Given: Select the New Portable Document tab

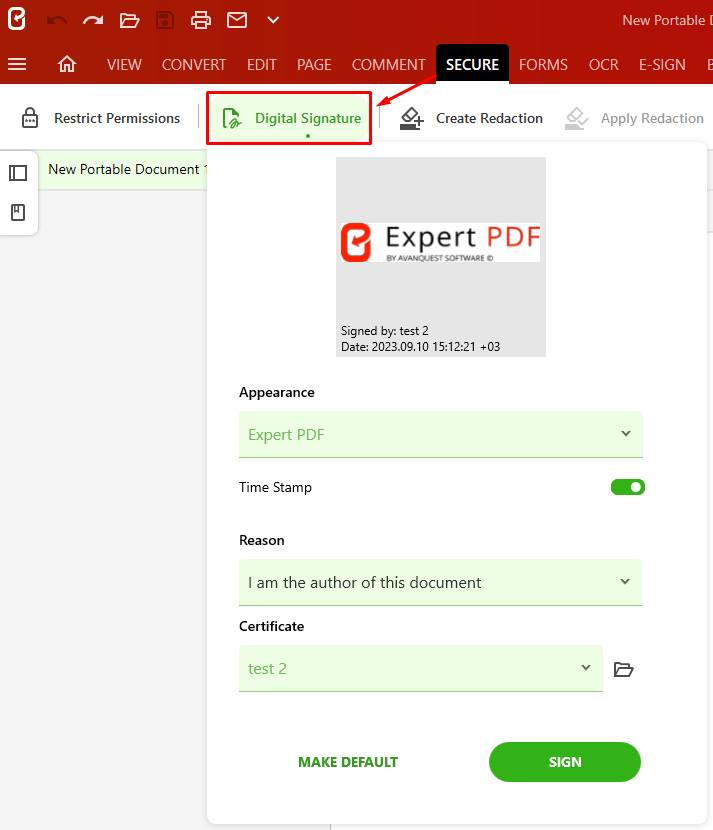Looking at the screenshot, I should pos(124,169).
